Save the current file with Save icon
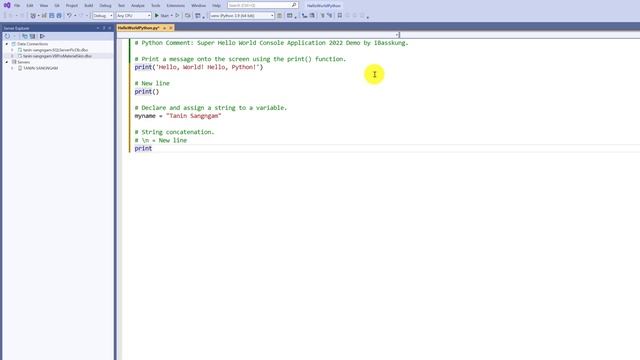The image size is (640, 360). [51, 16]
